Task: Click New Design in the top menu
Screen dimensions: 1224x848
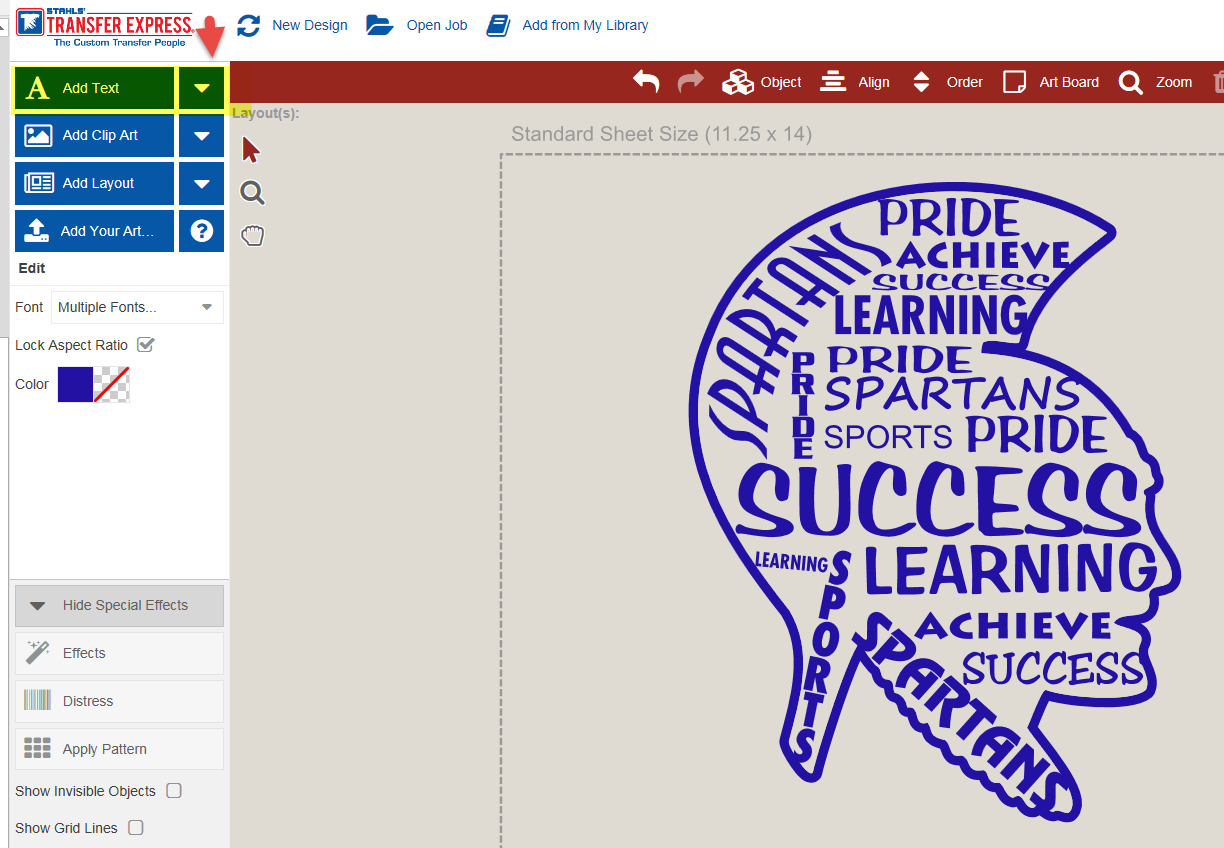Action: click(x=309, y=25)
